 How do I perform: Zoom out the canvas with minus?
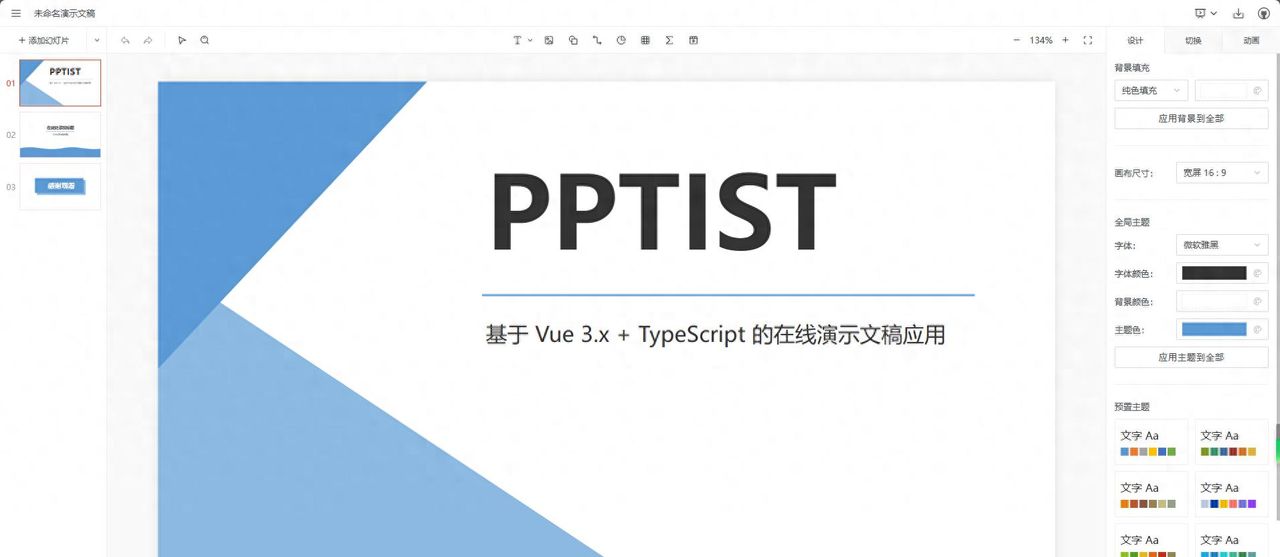(x=1017, y=40)
